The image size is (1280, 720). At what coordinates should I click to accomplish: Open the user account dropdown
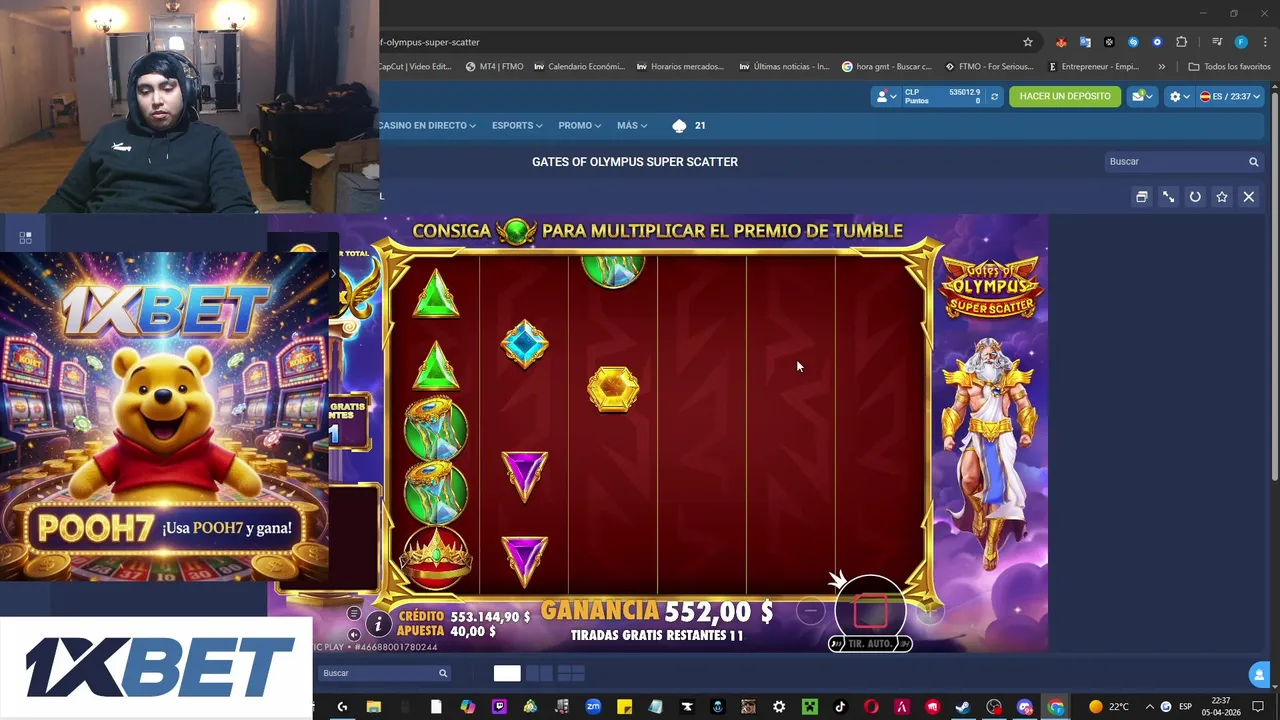coord(886,97)
